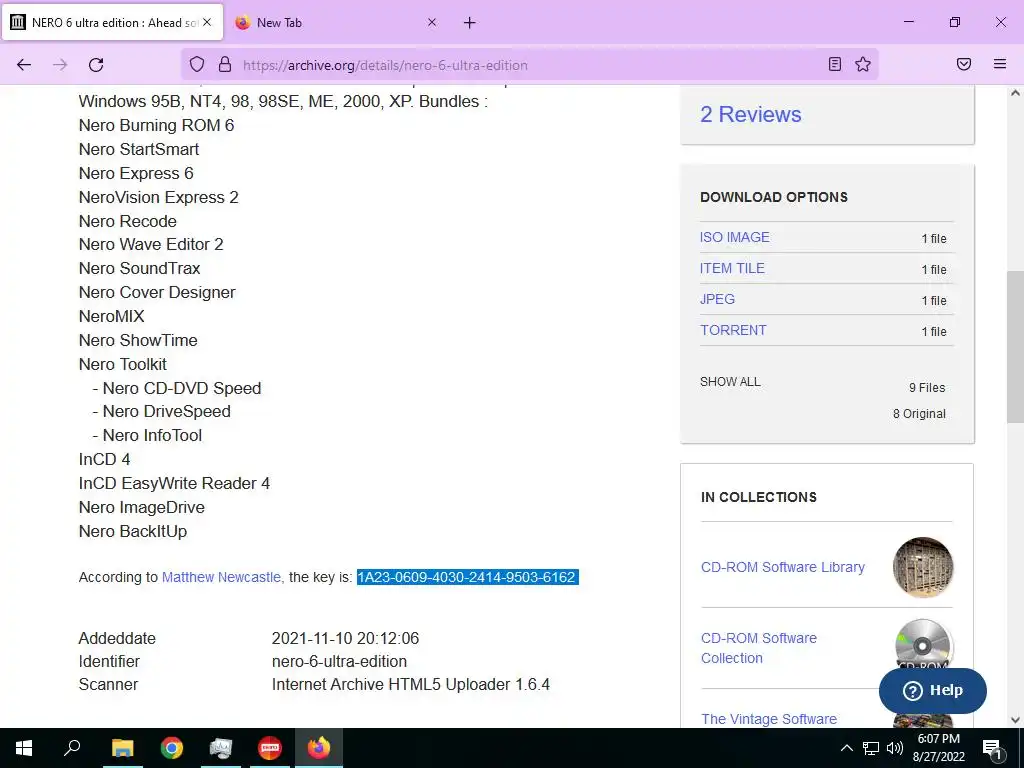Close the New Tab tab
Screen dimensions: 1024x768
[x=432, y=22]
